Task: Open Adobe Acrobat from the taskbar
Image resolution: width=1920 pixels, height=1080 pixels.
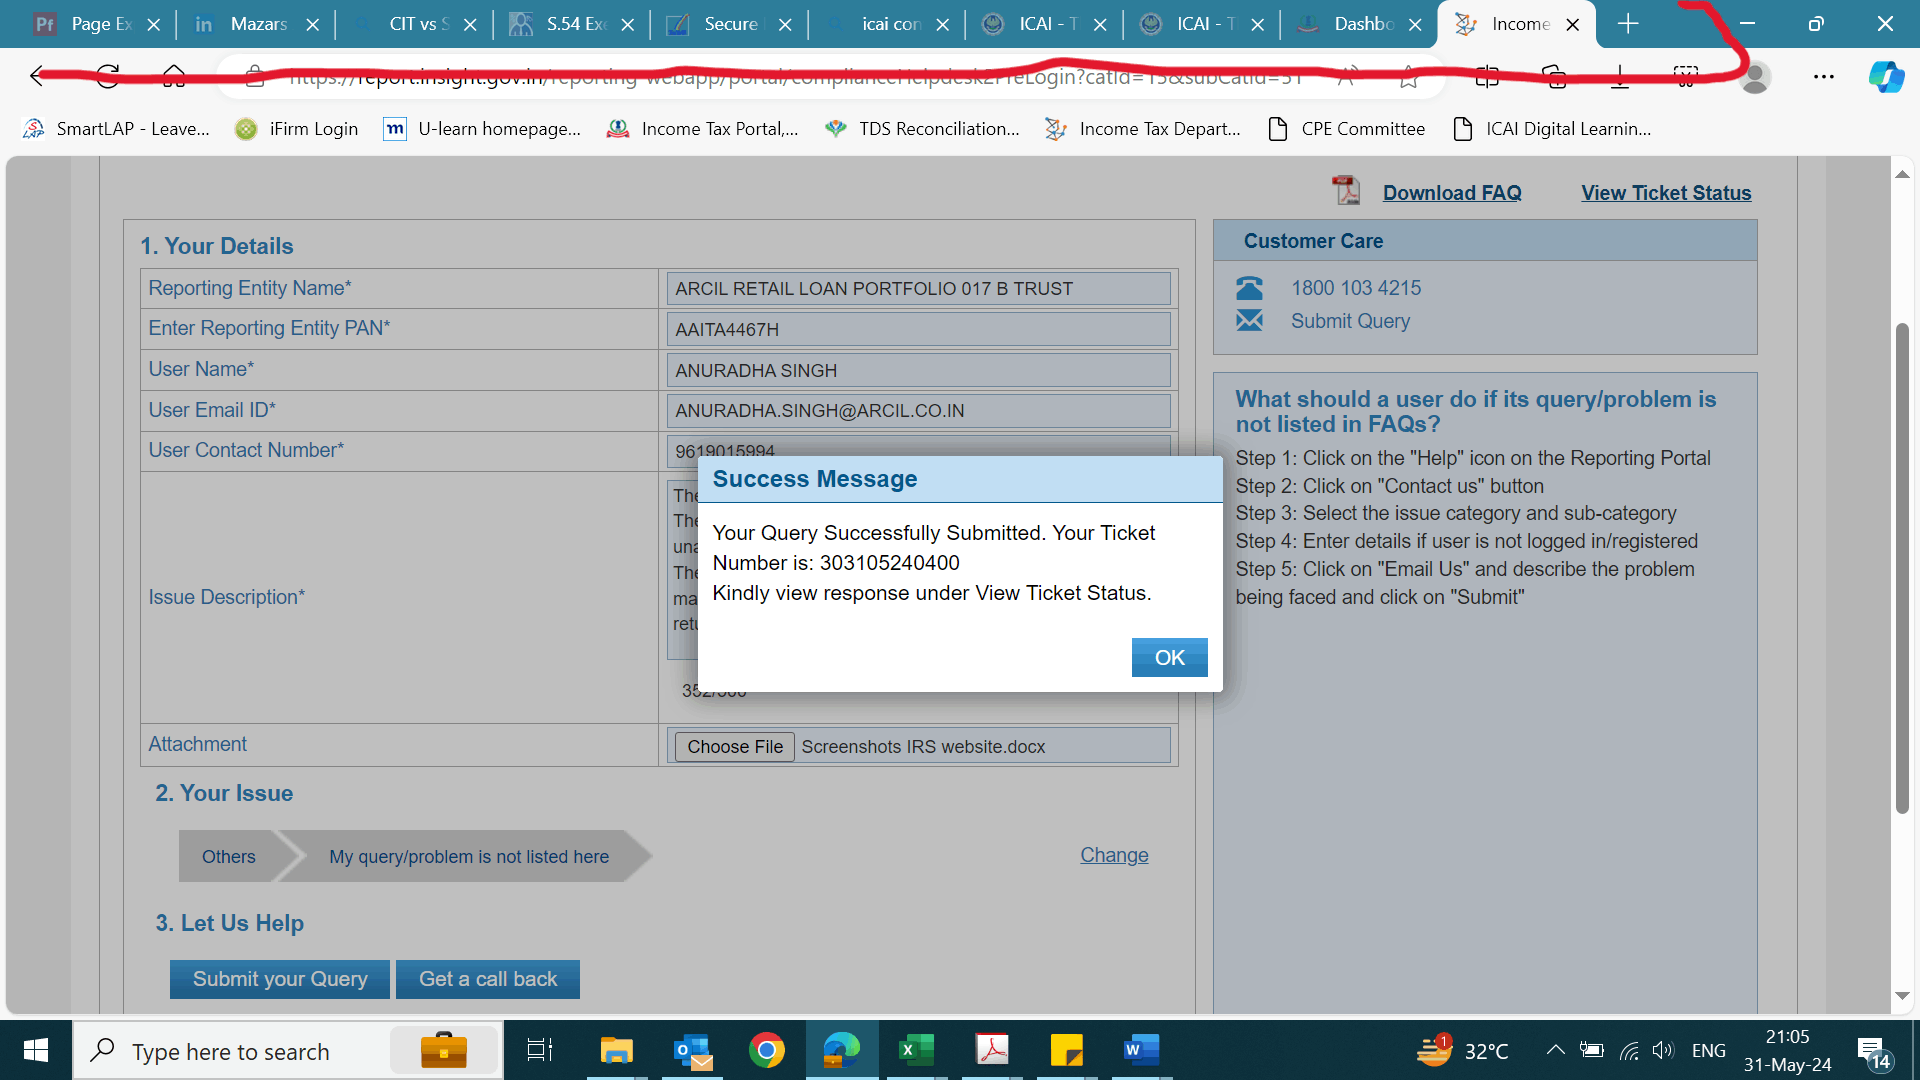Action: 992,1050
